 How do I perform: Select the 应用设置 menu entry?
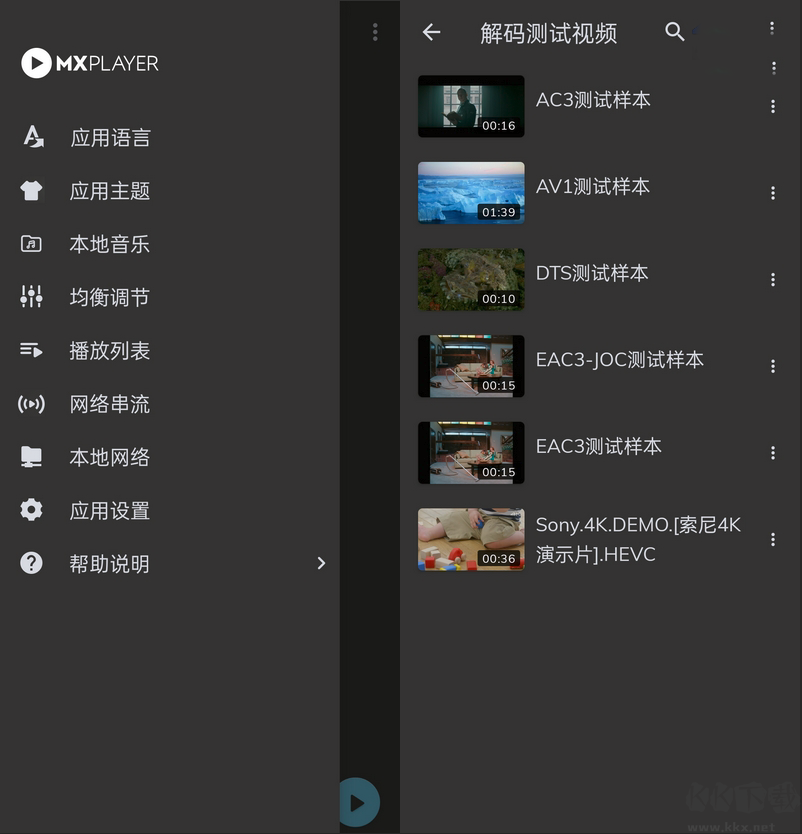[110, 510]
